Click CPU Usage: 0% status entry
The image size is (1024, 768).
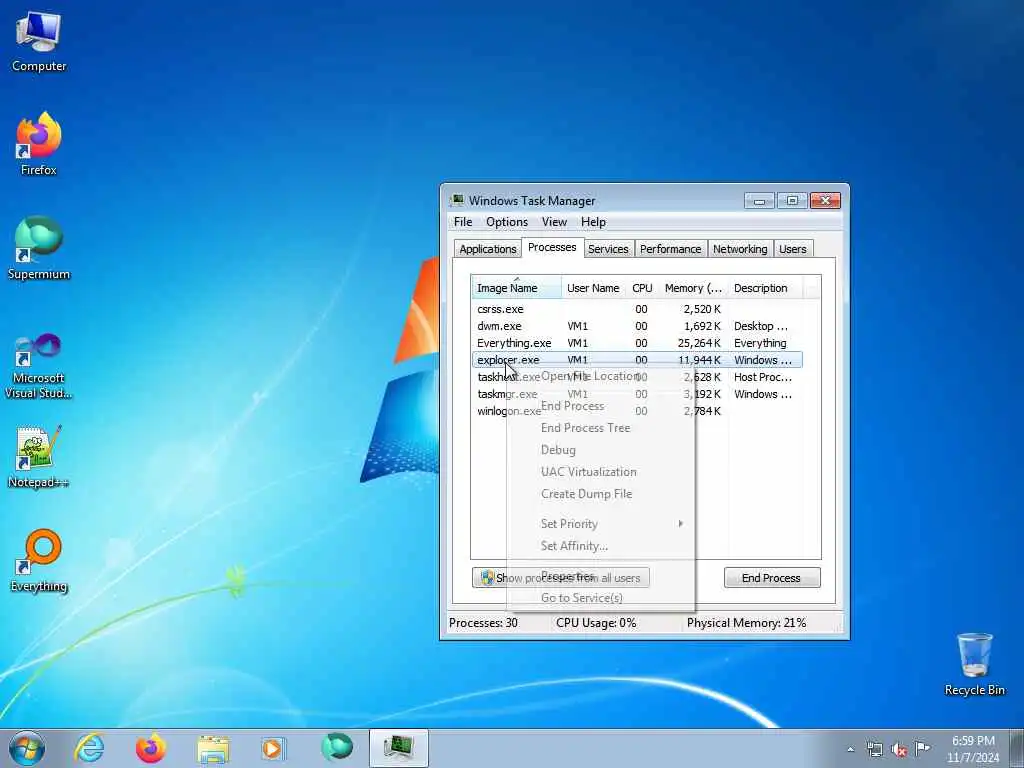596,623
